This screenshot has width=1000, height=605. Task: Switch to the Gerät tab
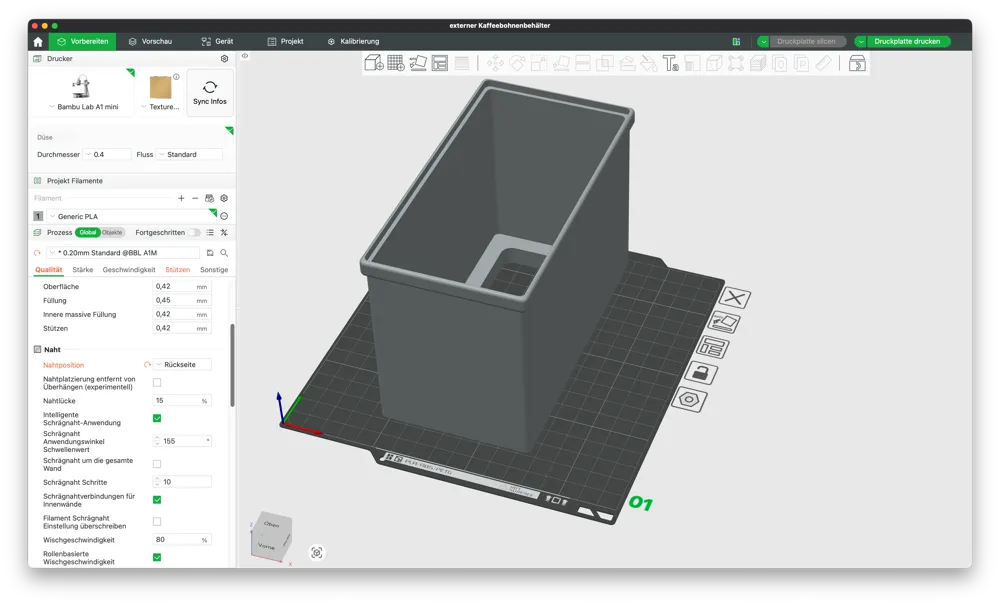click(x=217, y=41)
